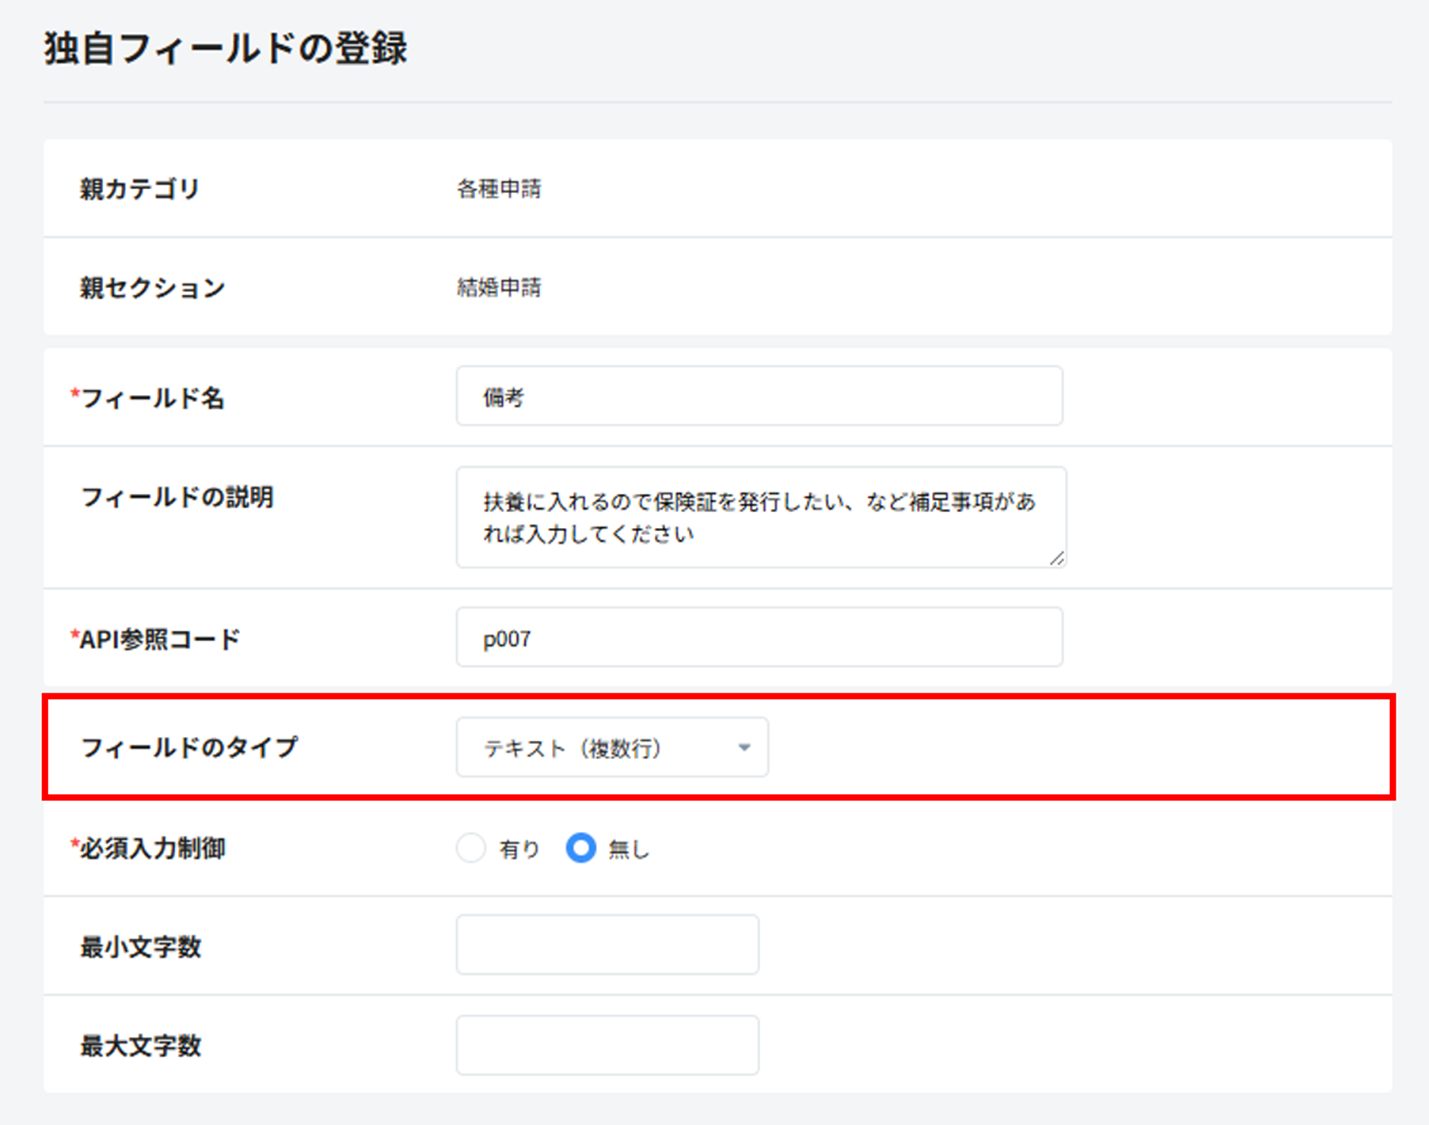Screen dimensions: 1429x1125
Task: Click inside the フィールドの説明 text area
Action: pyautogui.click(x=758, y=517)
